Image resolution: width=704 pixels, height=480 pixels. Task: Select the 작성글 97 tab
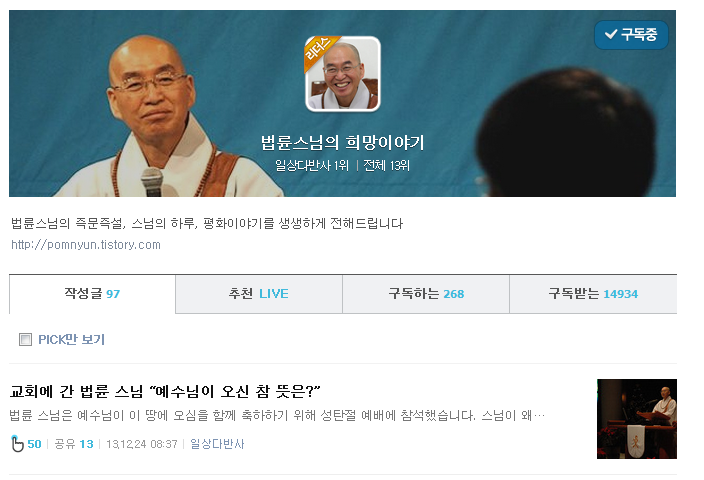pyautogui.click(x=92, y=294)
